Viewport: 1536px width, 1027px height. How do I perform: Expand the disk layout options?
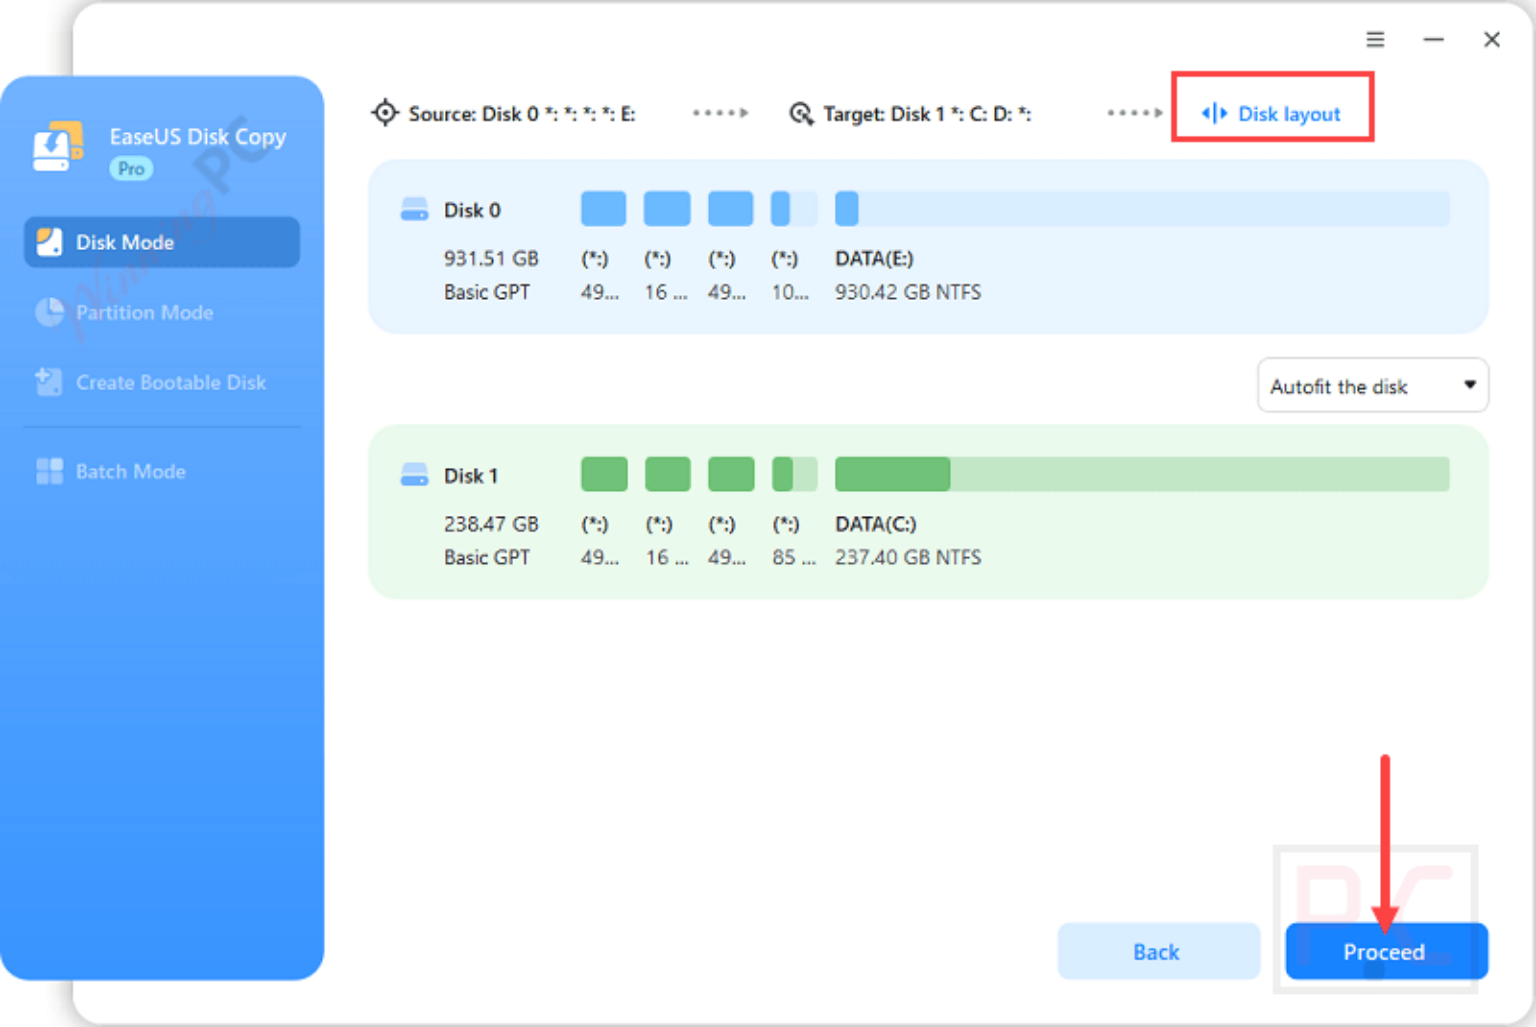pos(1470,385)
